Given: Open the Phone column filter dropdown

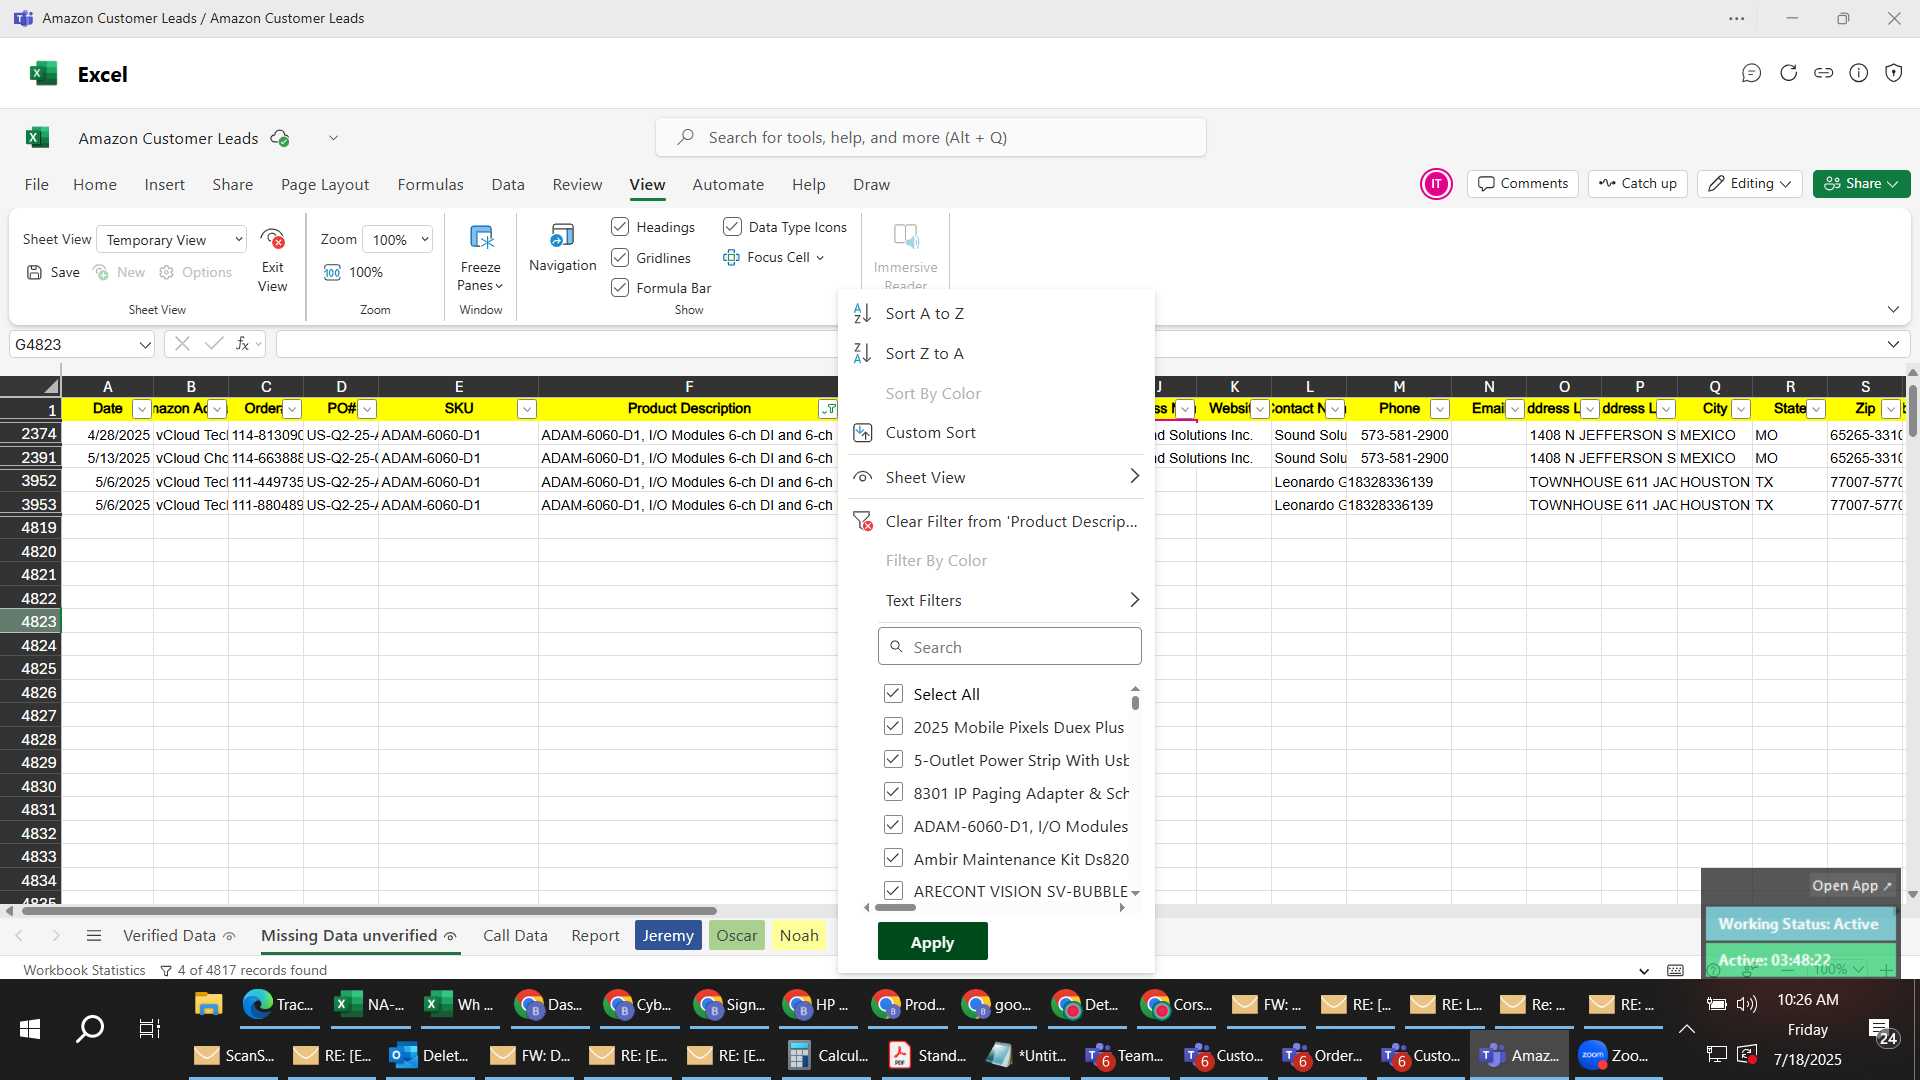Looking at the screenshot, I should (x=1440, y=409).
